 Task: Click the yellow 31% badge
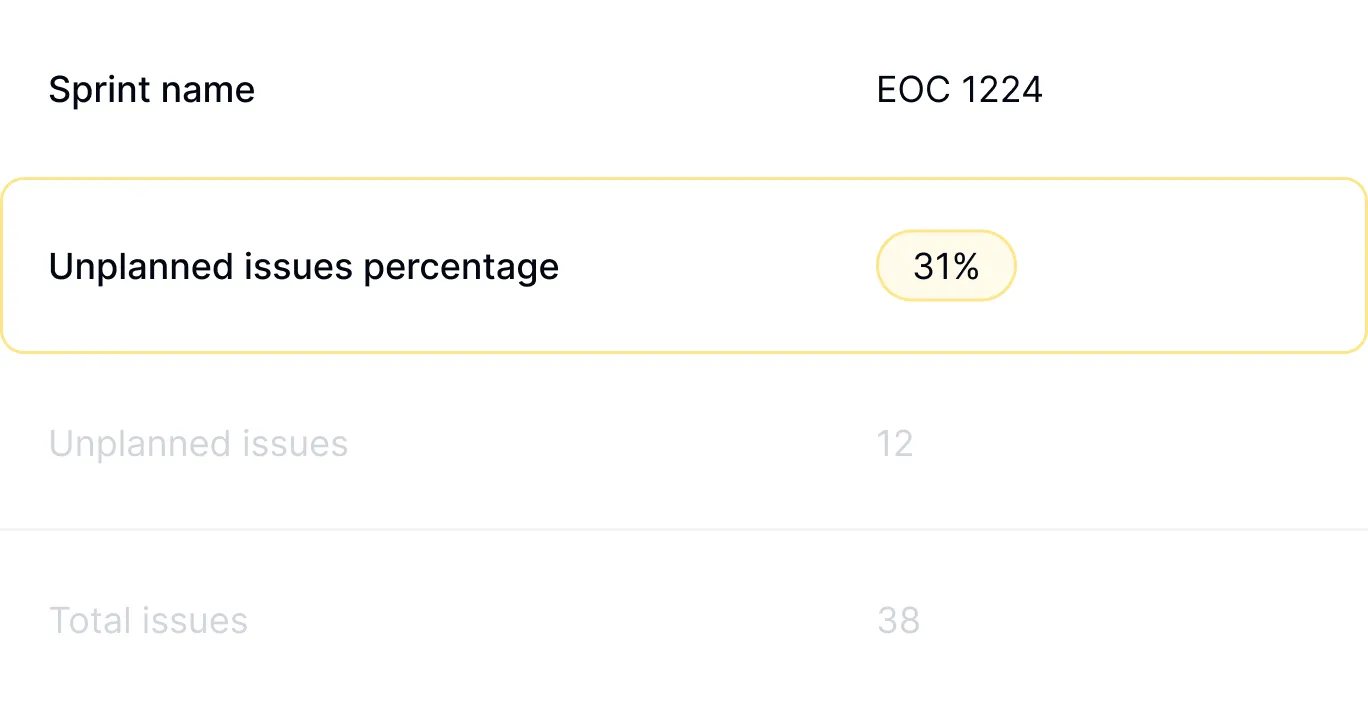[x=946, y=267]
